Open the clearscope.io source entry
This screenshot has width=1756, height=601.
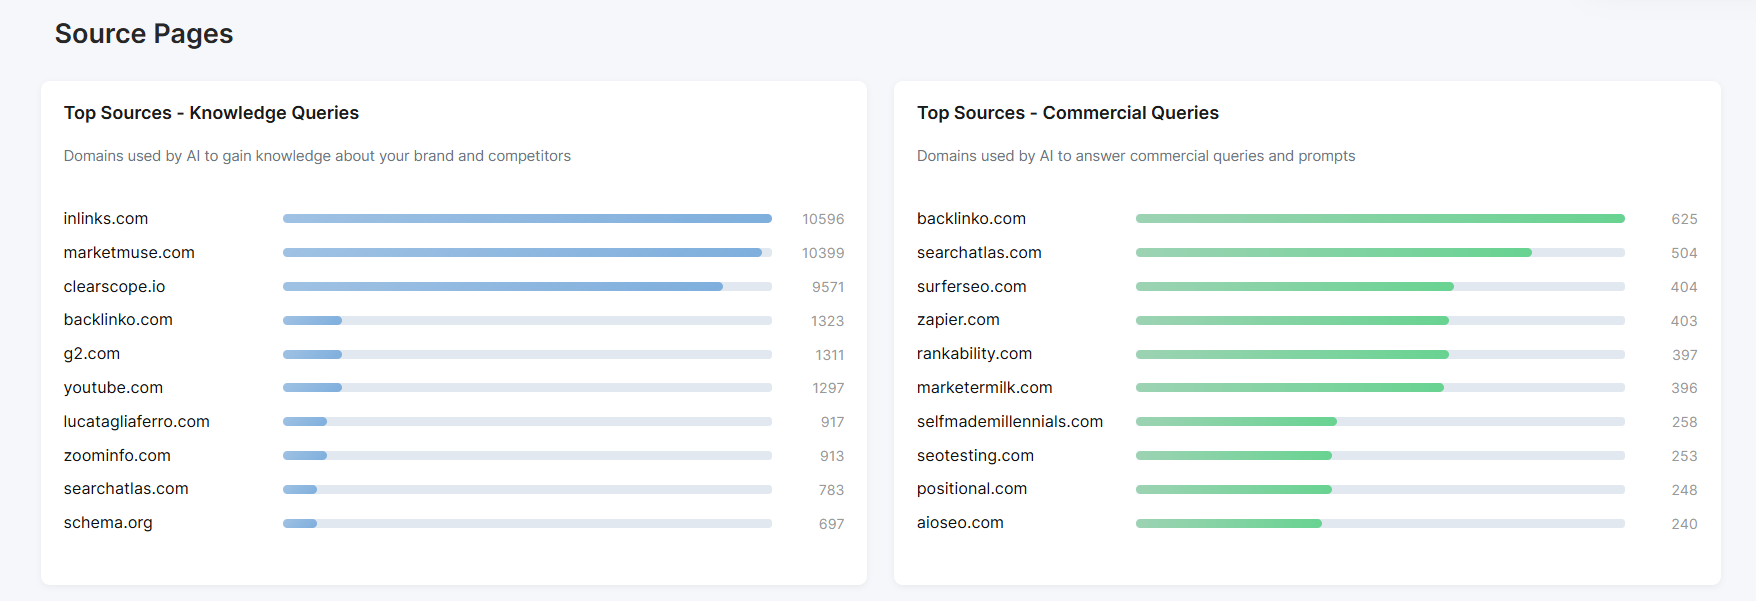coord(114,287)
